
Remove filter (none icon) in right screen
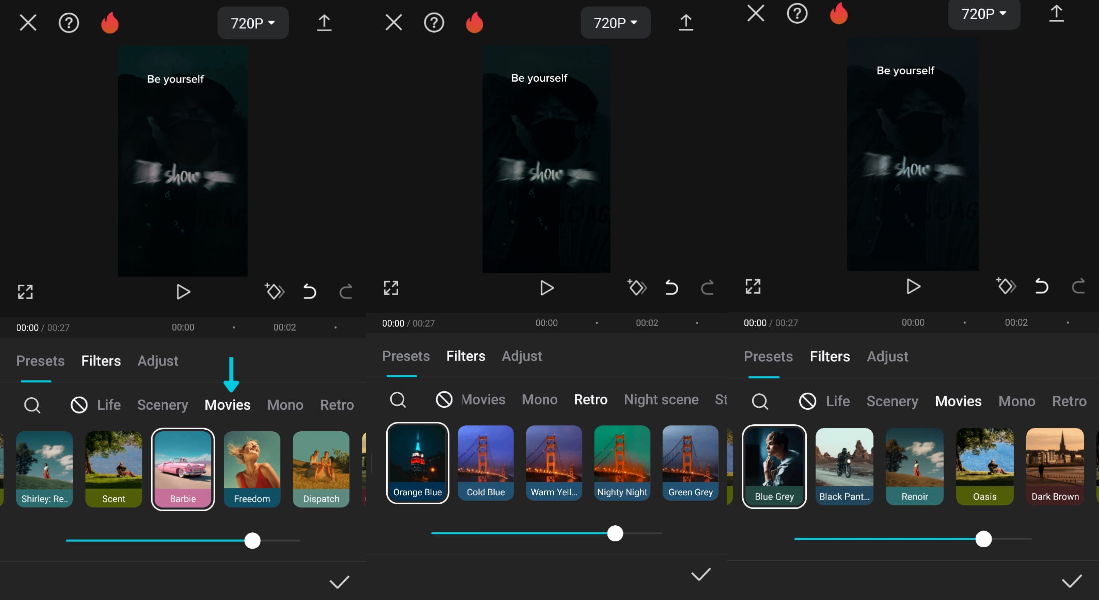[808, 401]
